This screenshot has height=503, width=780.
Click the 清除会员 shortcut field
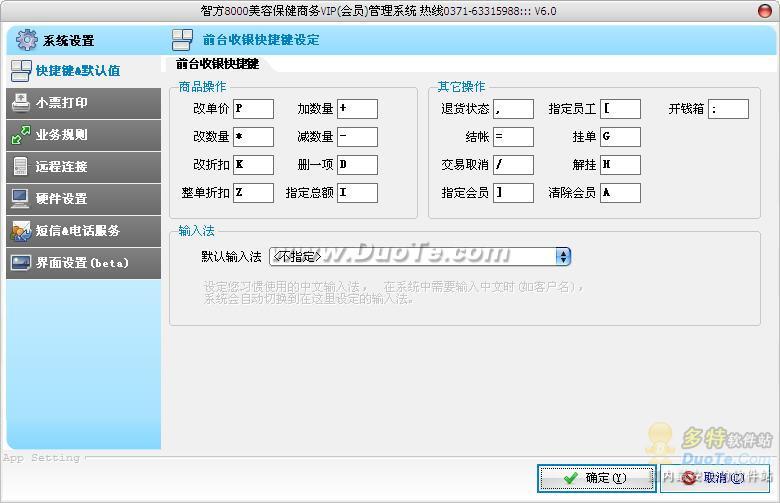(x=620, y=193)
